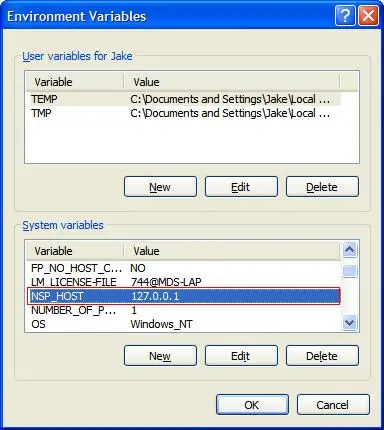Select the OS Windows_NT variable row
384x430 pixels.
pyautogui.click(x=185, y=324)
